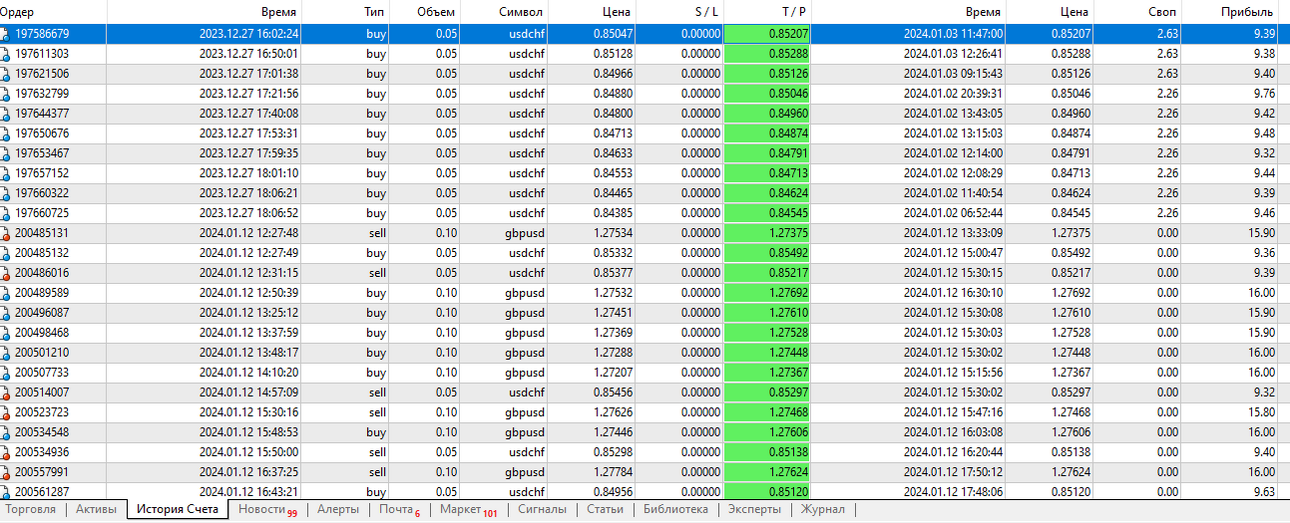The image size is (1290, 523).
Task: Click the icon of order 200498468
Action: pos(5,333)
